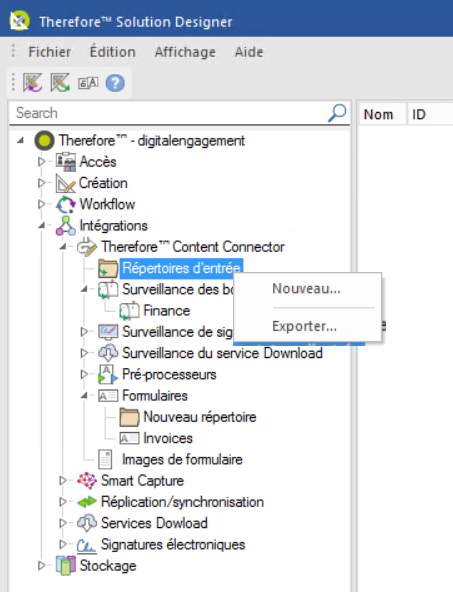Expand the Surveillance de sig node
Image resolution: width=453 pixels, height=592 pixels.
84,332
